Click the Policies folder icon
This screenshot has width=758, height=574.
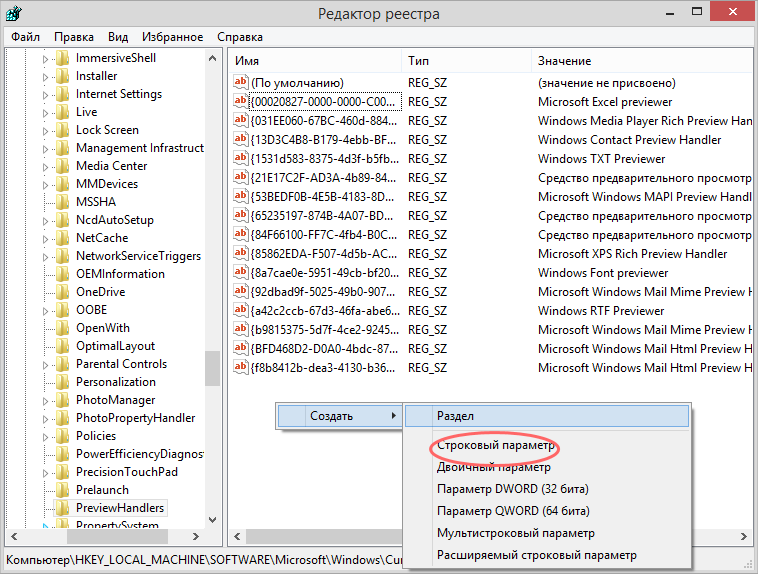tap(62, 436)
